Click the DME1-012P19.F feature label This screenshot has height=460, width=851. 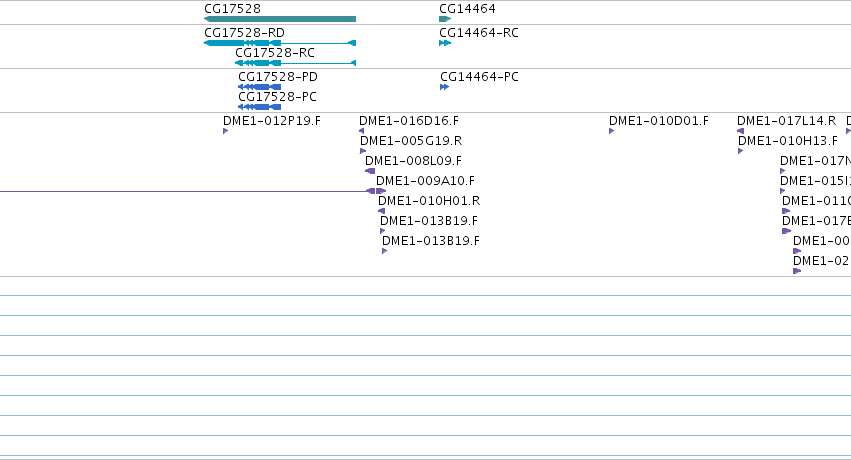click(x=272, y=120)
